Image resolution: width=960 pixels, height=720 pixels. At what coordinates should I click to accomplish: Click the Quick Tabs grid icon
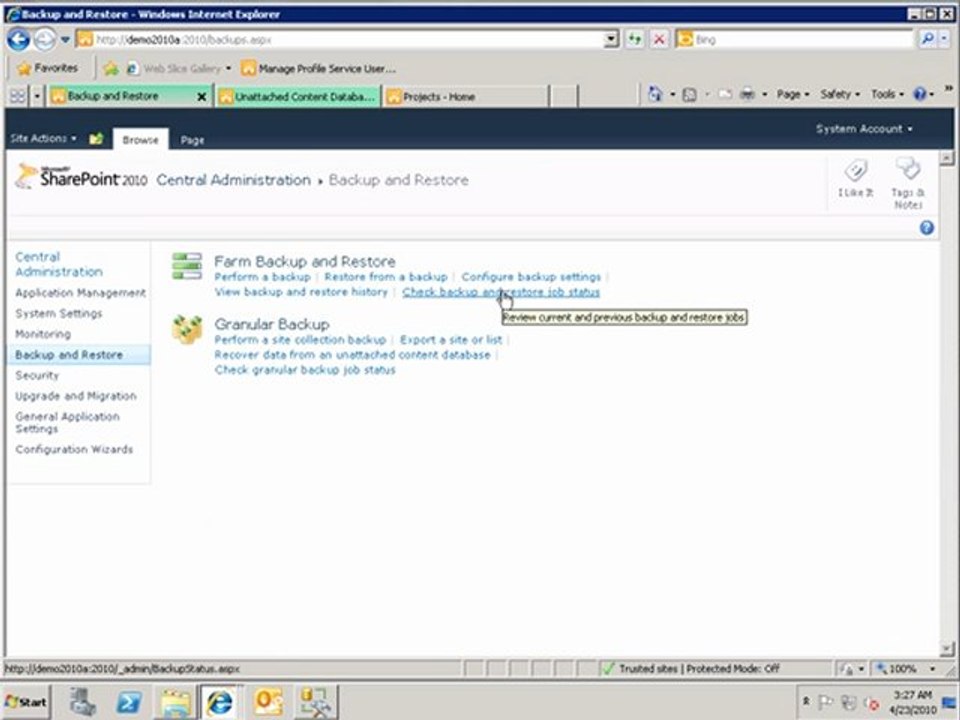pos(18,96)
